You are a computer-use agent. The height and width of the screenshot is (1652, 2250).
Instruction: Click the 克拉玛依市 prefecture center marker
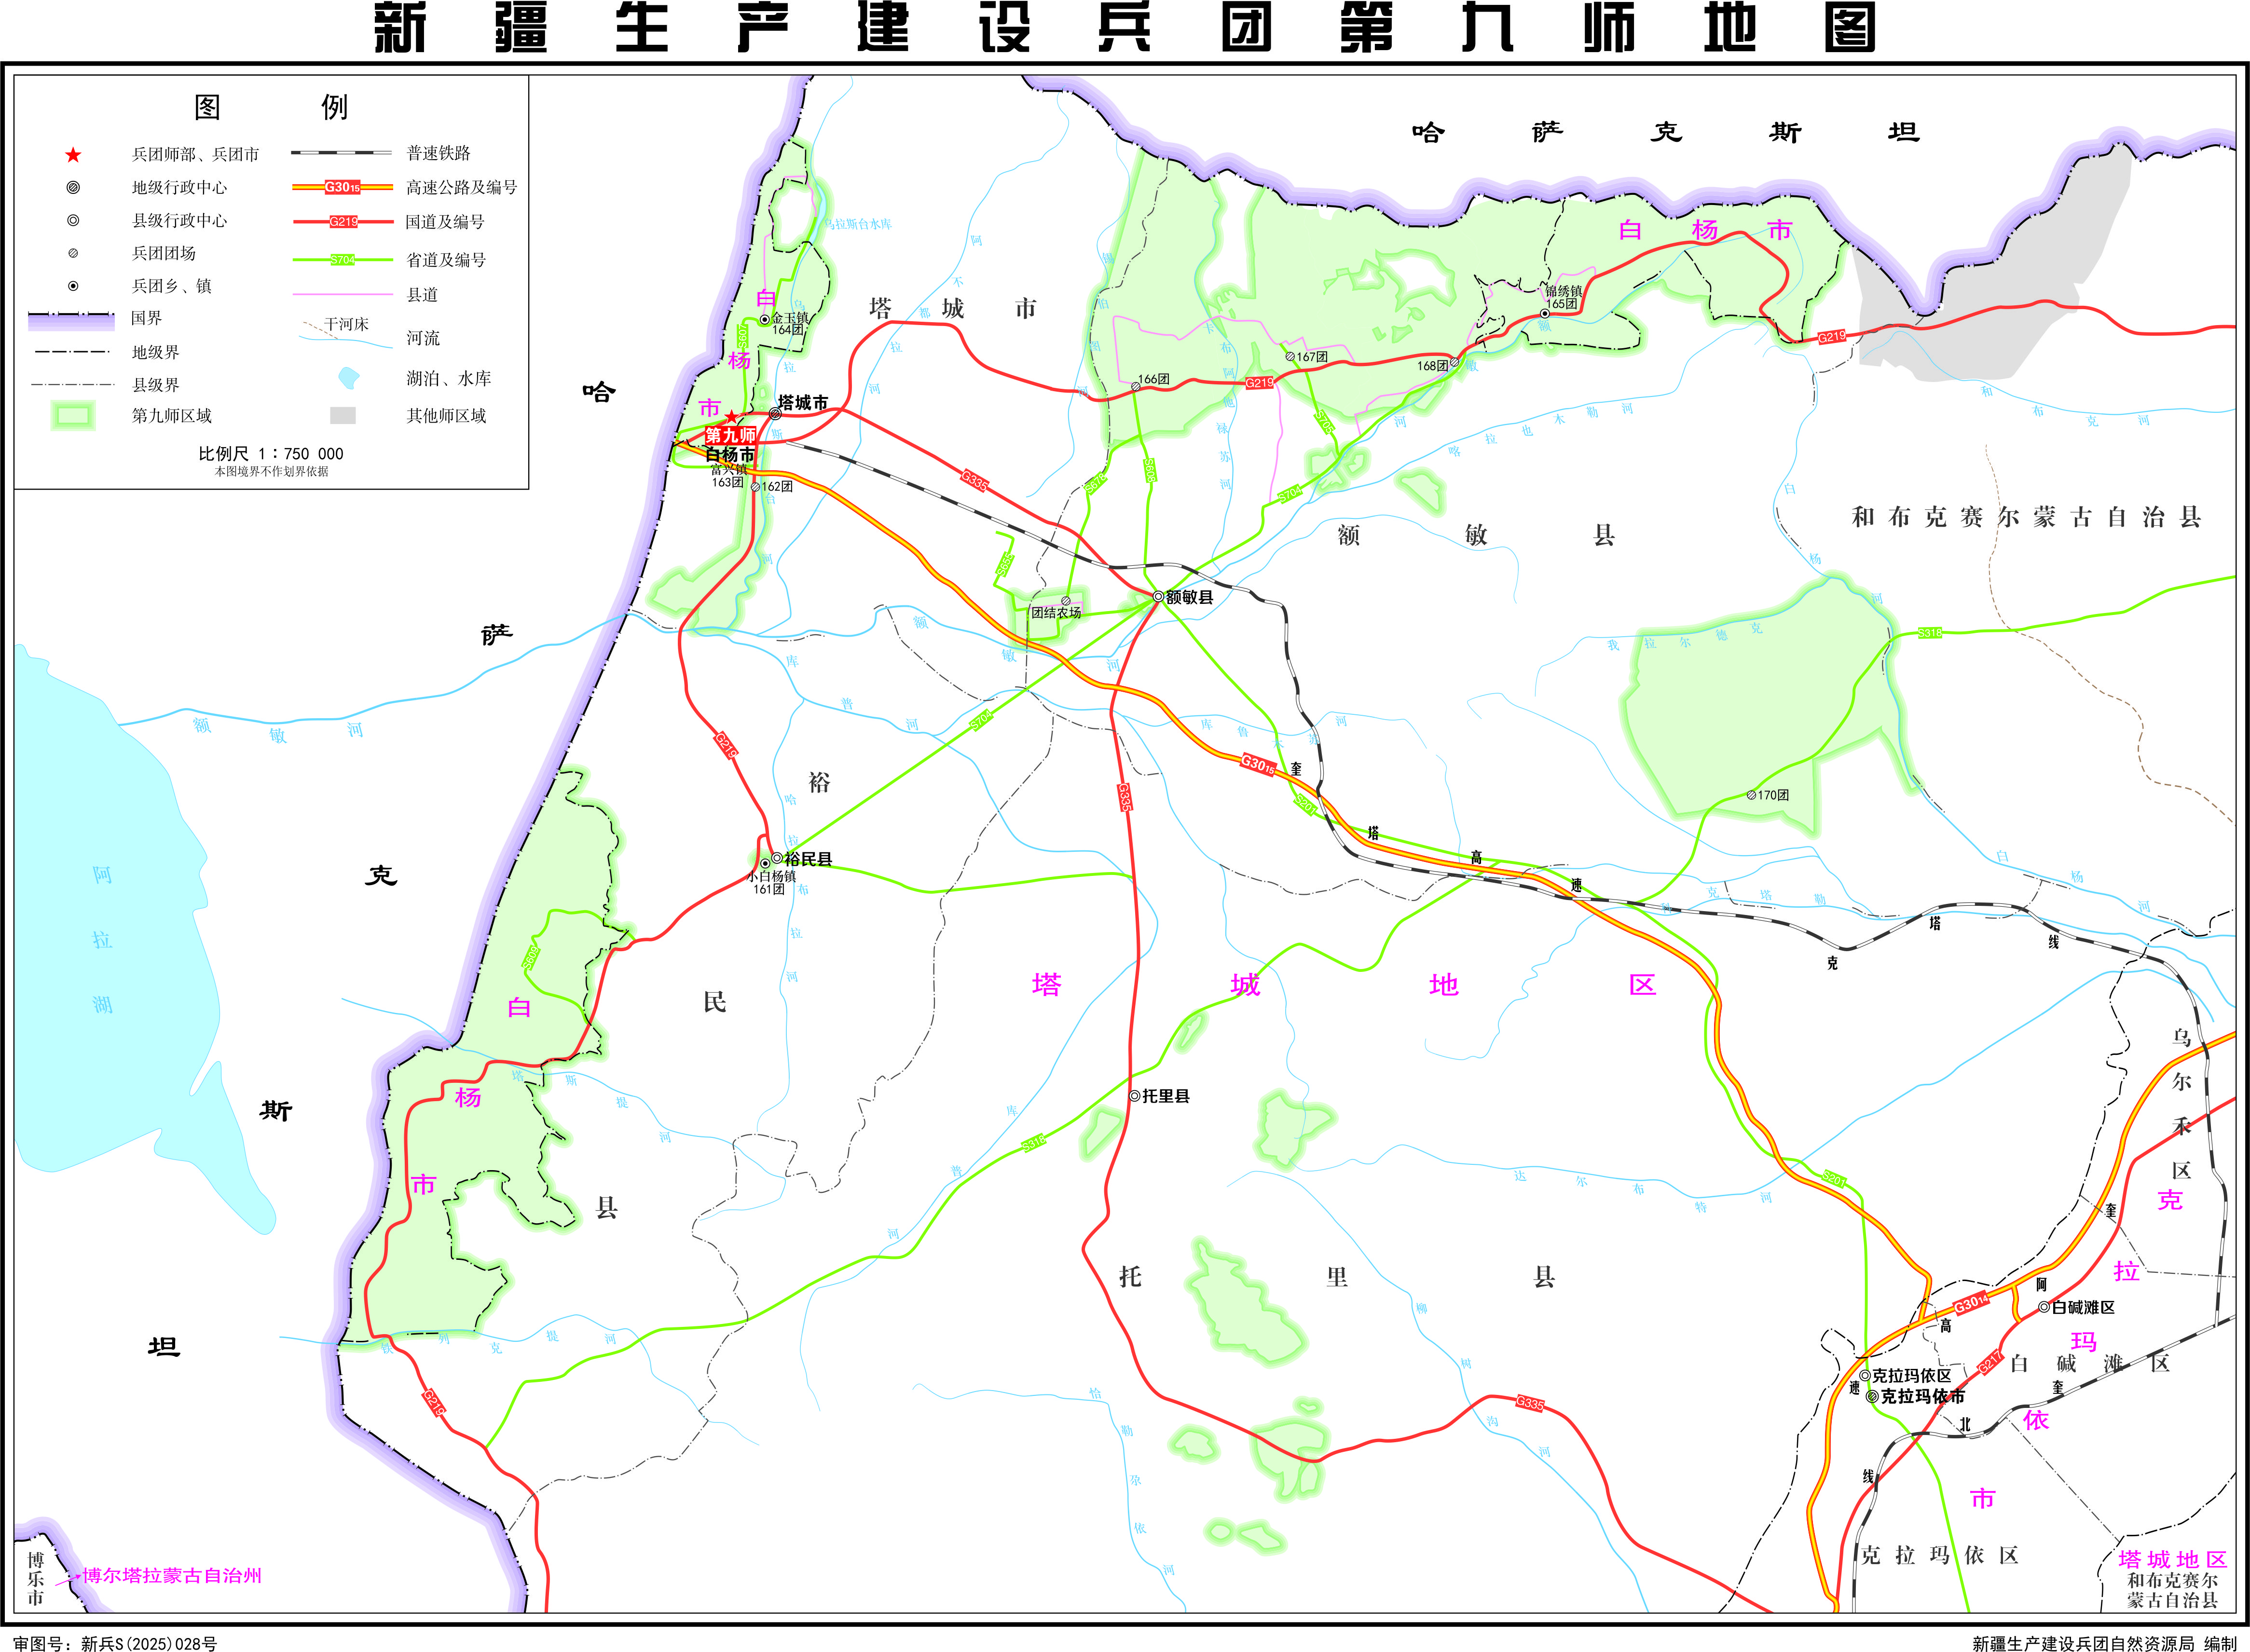1872,1396
